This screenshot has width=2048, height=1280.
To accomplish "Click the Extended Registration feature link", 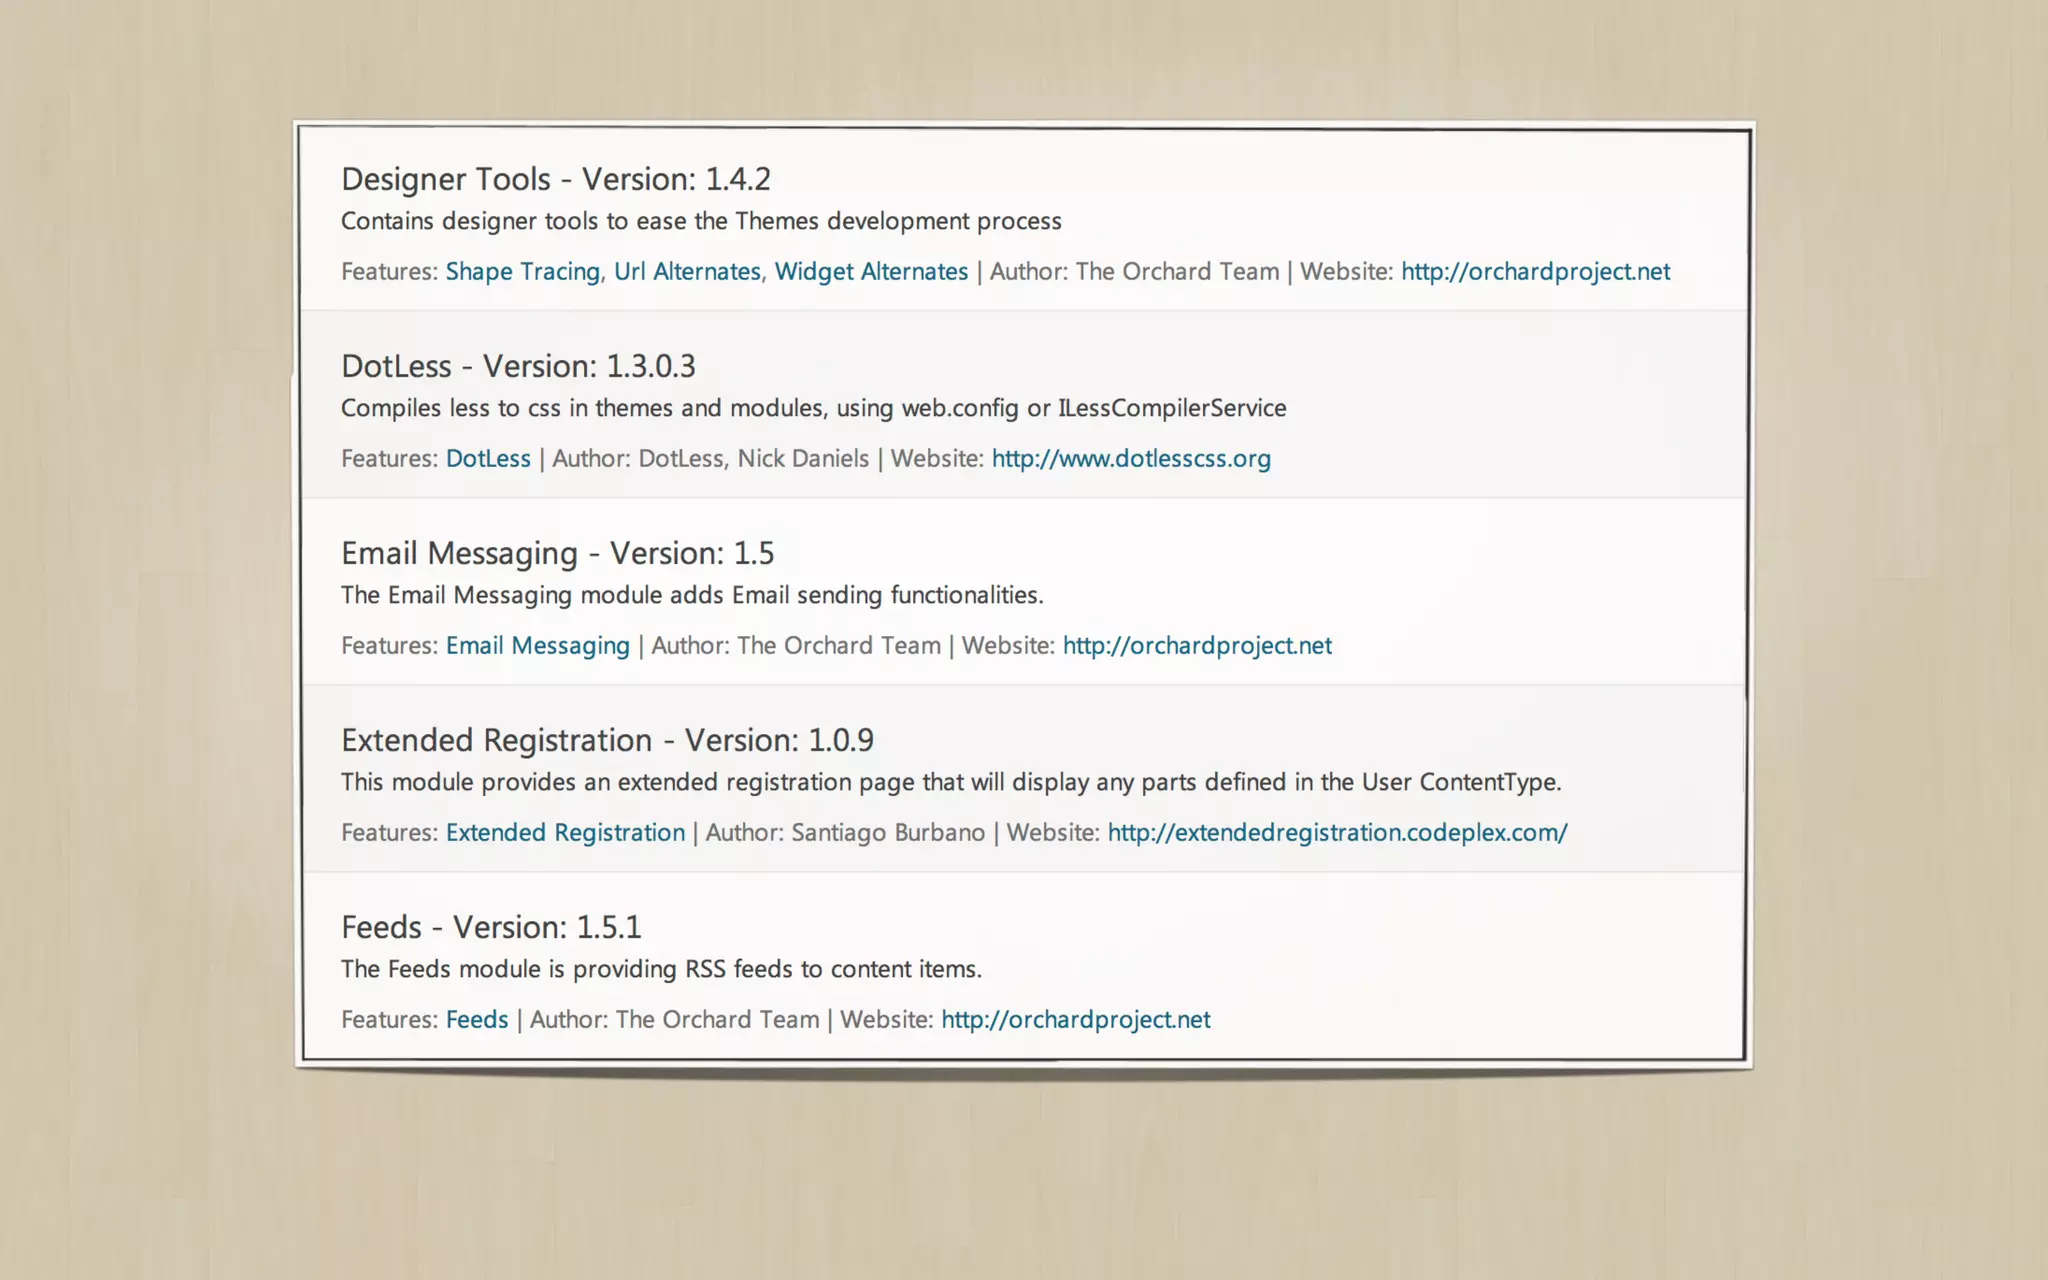I will click(565, 833).
